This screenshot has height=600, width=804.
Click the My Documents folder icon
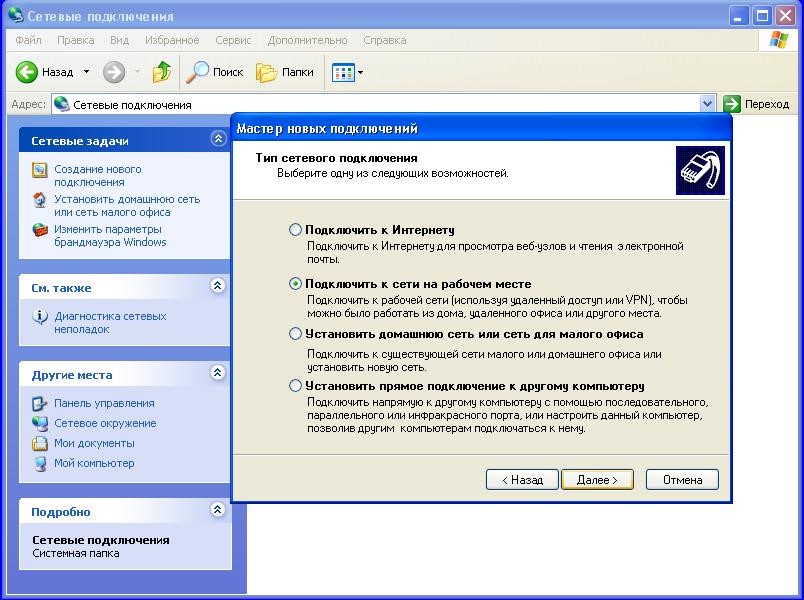point(39,443)
